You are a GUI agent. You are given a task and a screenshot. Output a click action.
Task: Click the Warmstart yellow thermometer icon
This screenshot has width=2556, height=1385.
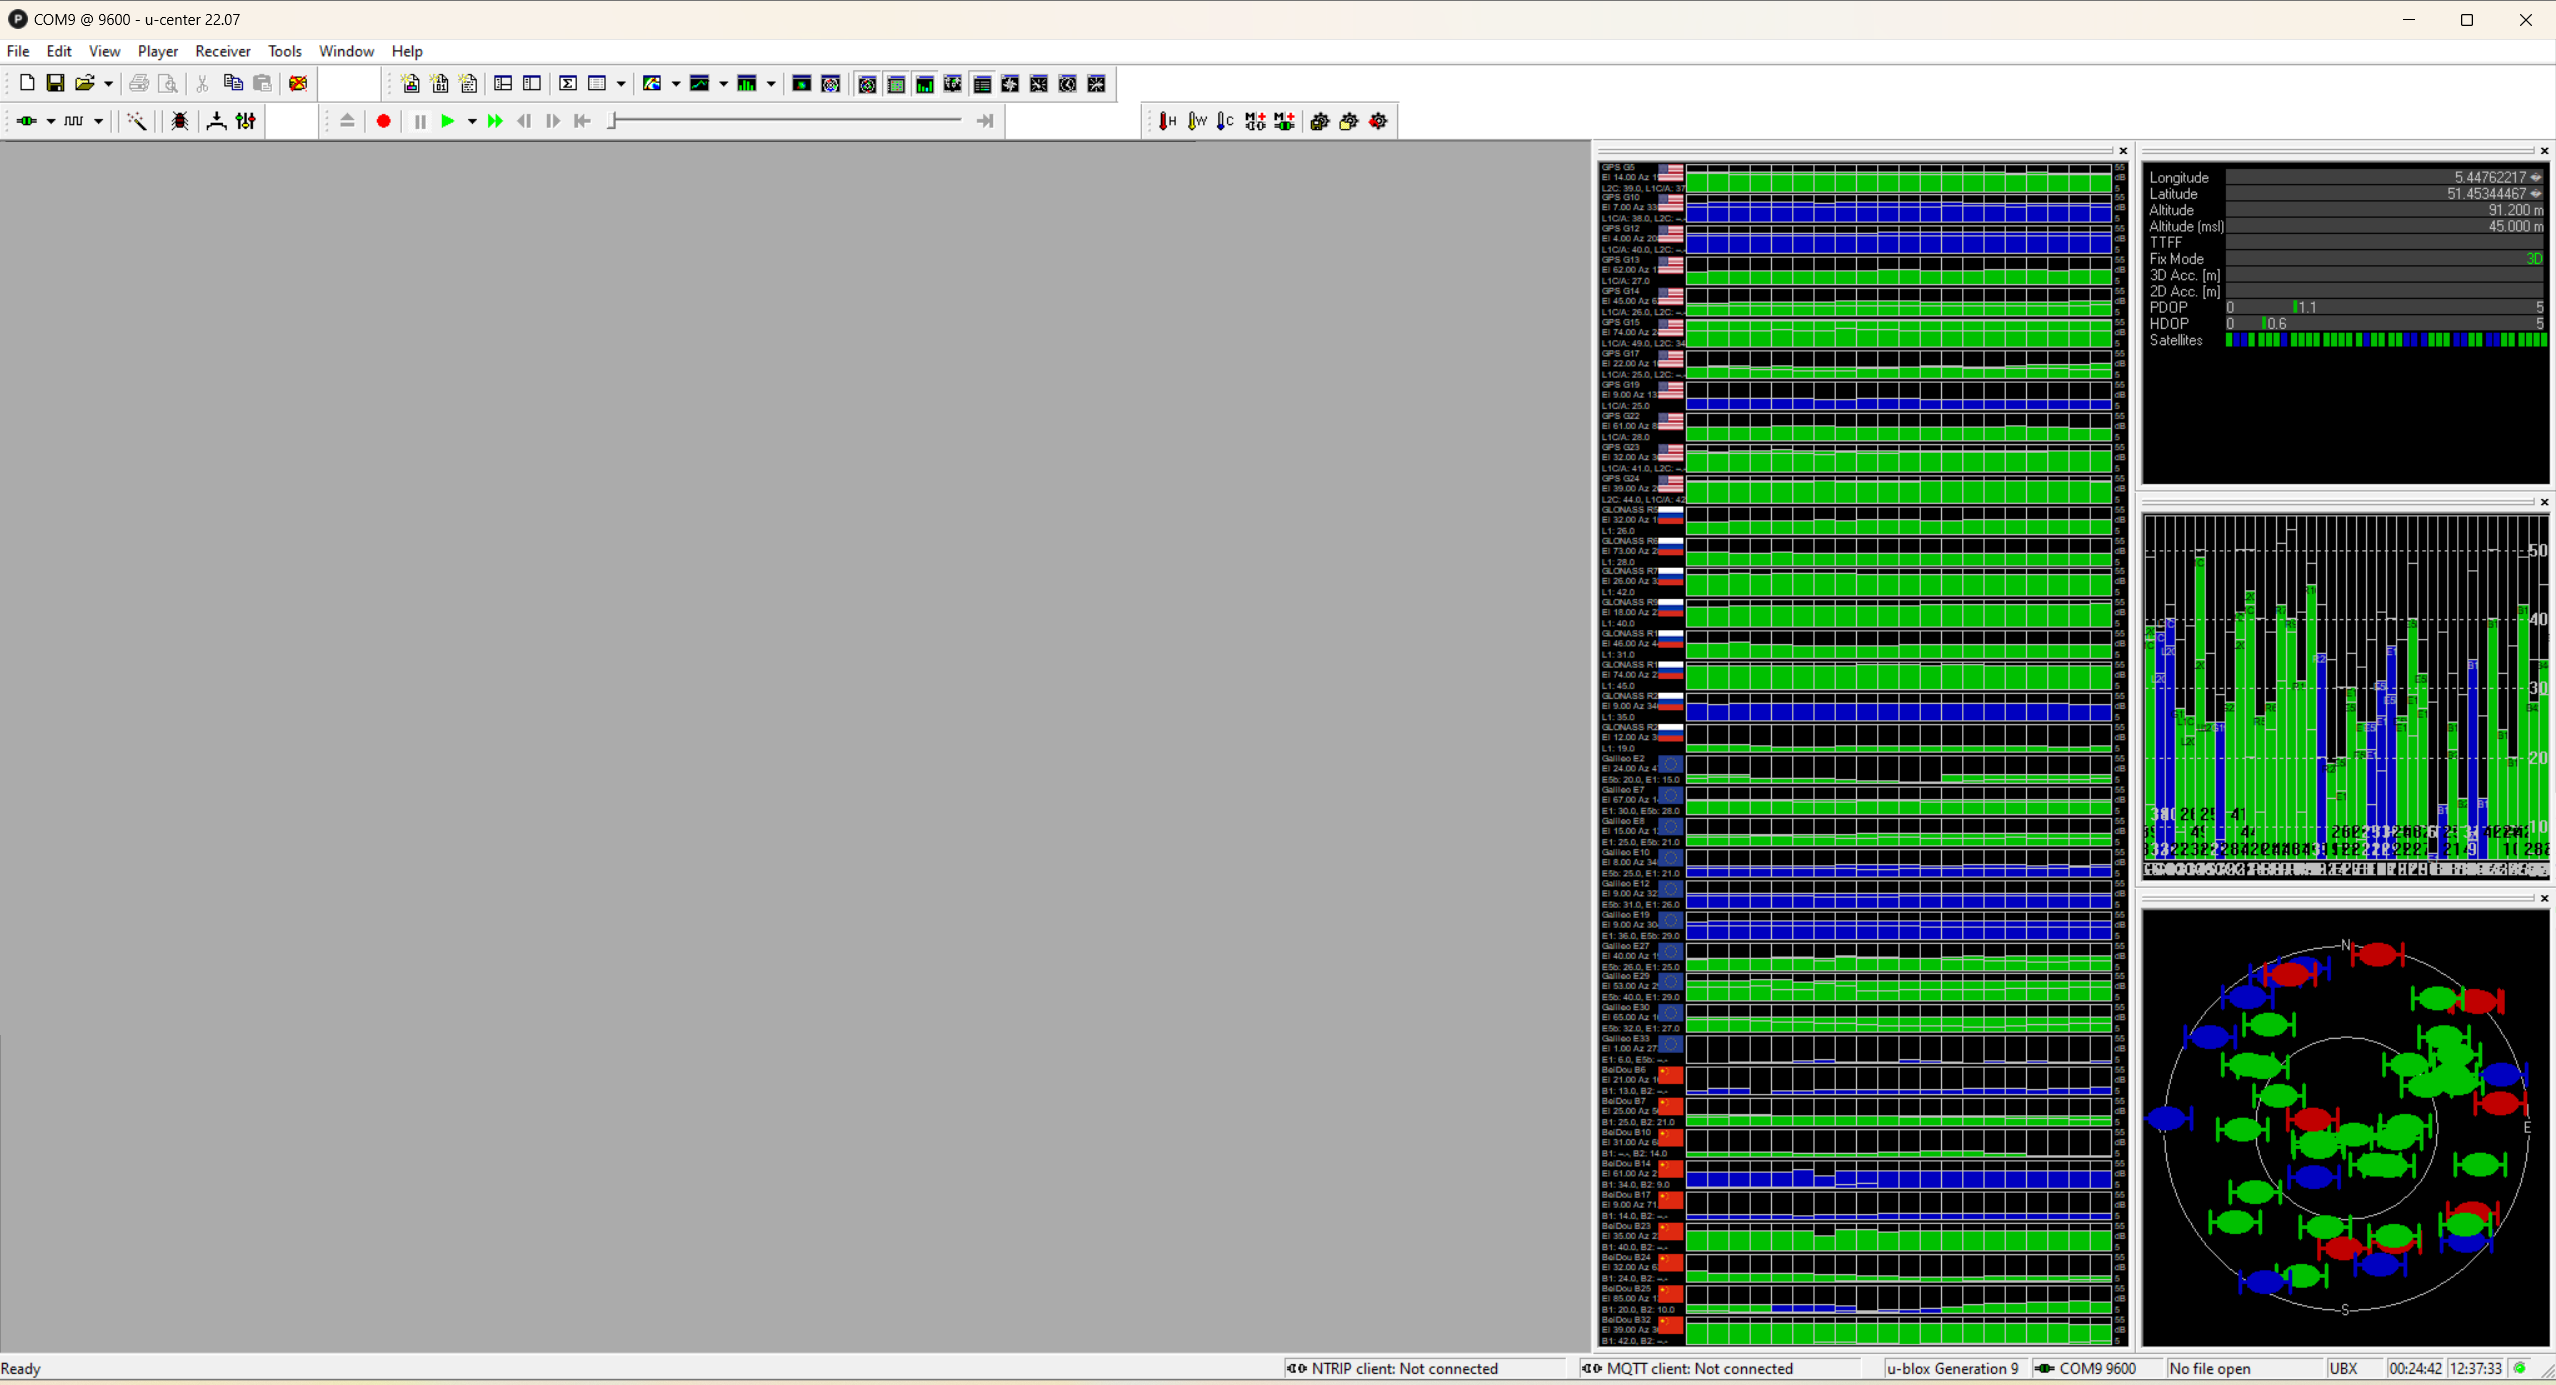point(1196,121)
